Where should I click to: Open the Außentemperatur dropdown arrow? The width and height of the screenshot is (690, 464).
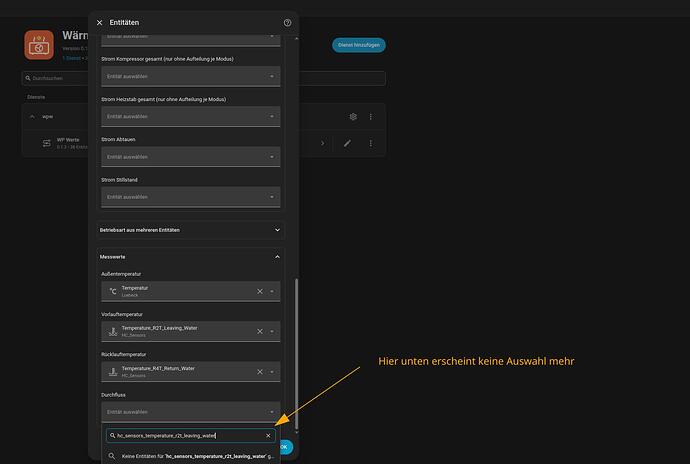(x=272, y=291)
